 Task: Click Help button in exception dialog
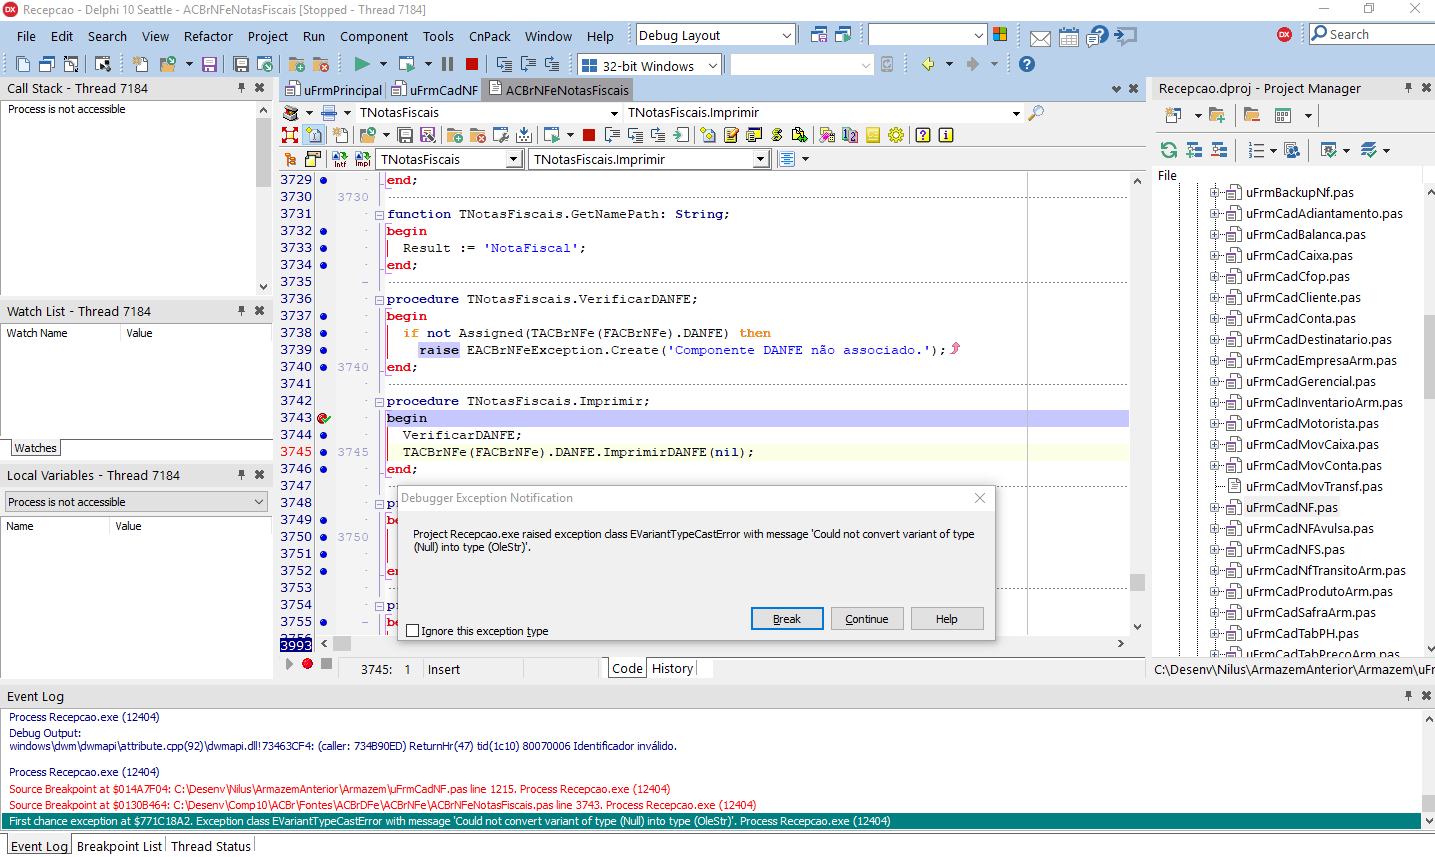(946, 619)
